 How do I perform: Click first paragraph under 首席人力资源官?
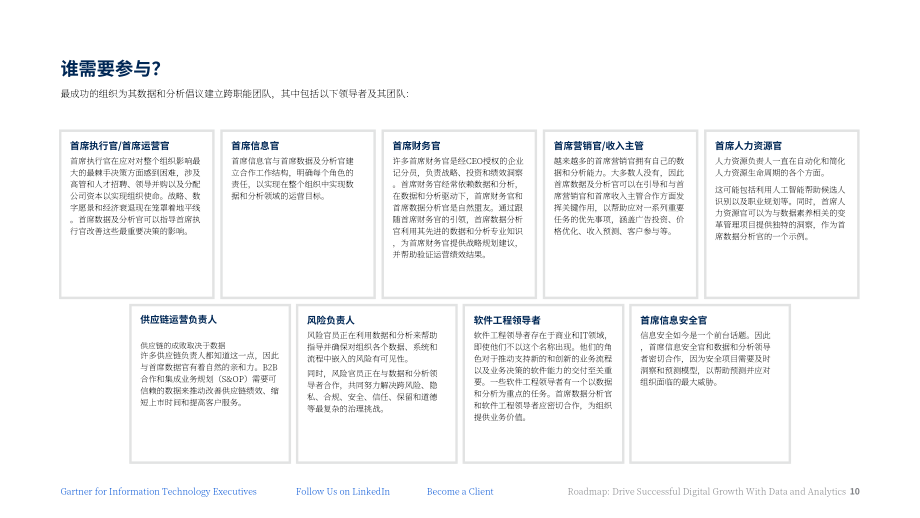(x=780, y=167)
